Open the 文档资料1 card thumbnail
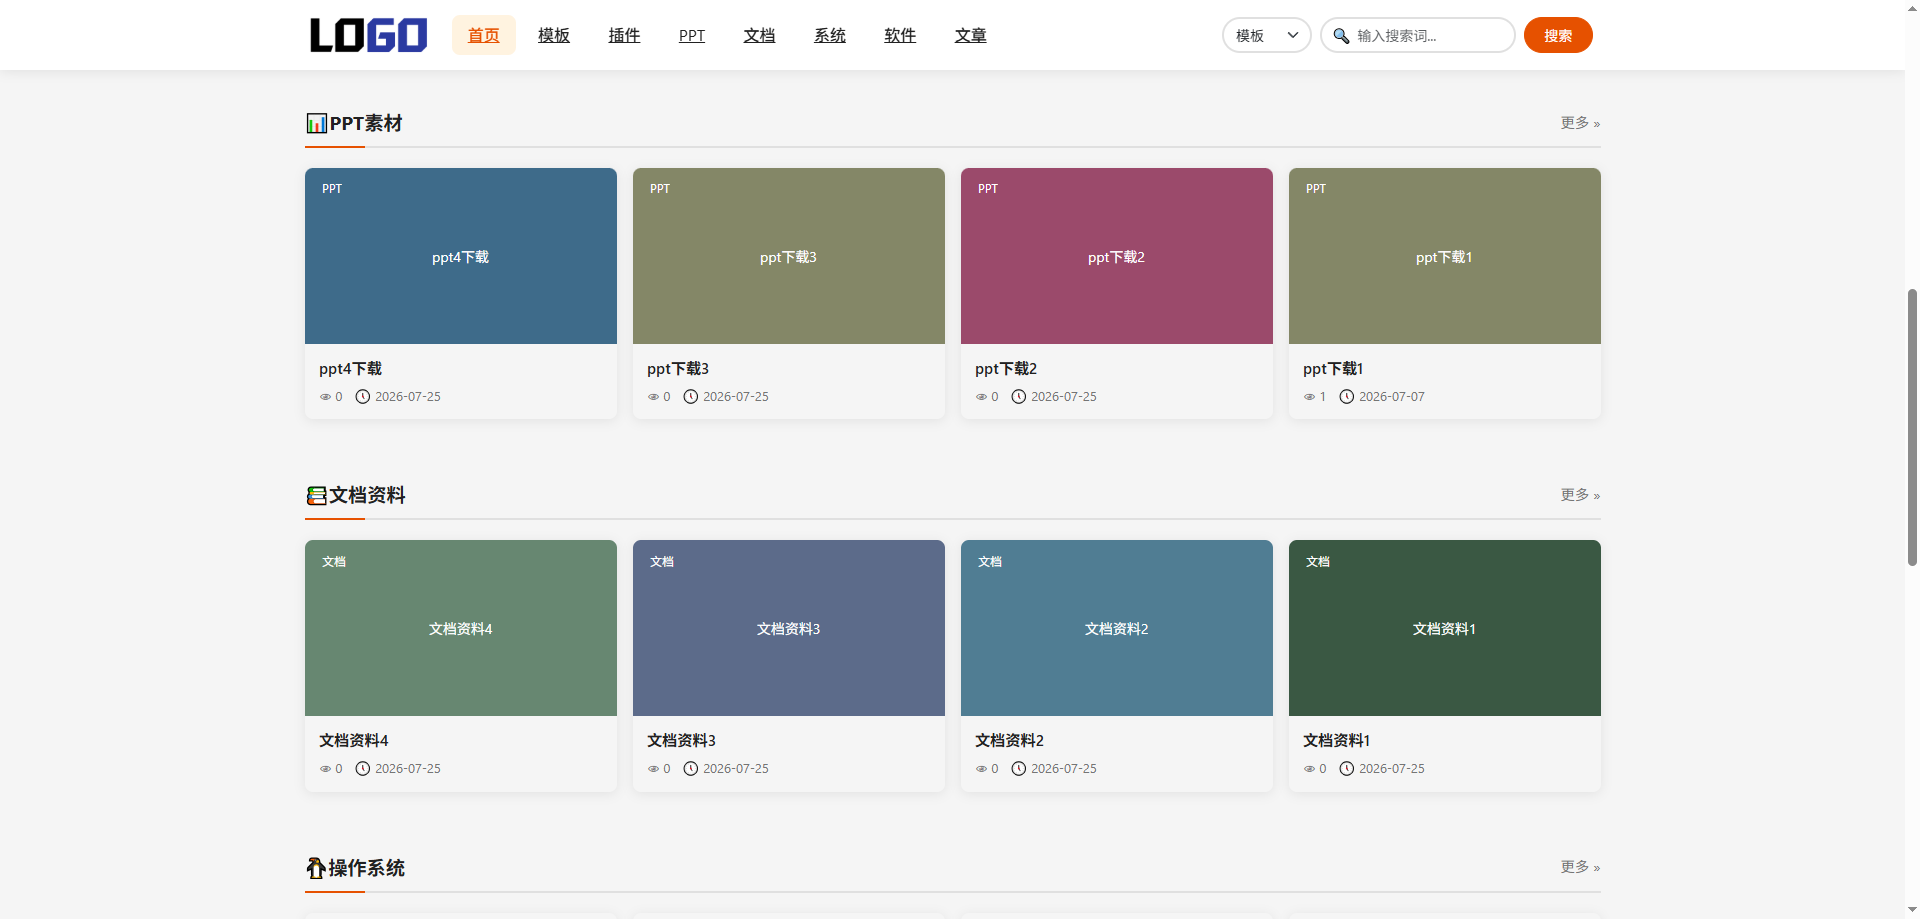This screenshot has height=919, width=1920. (1445, 628)
